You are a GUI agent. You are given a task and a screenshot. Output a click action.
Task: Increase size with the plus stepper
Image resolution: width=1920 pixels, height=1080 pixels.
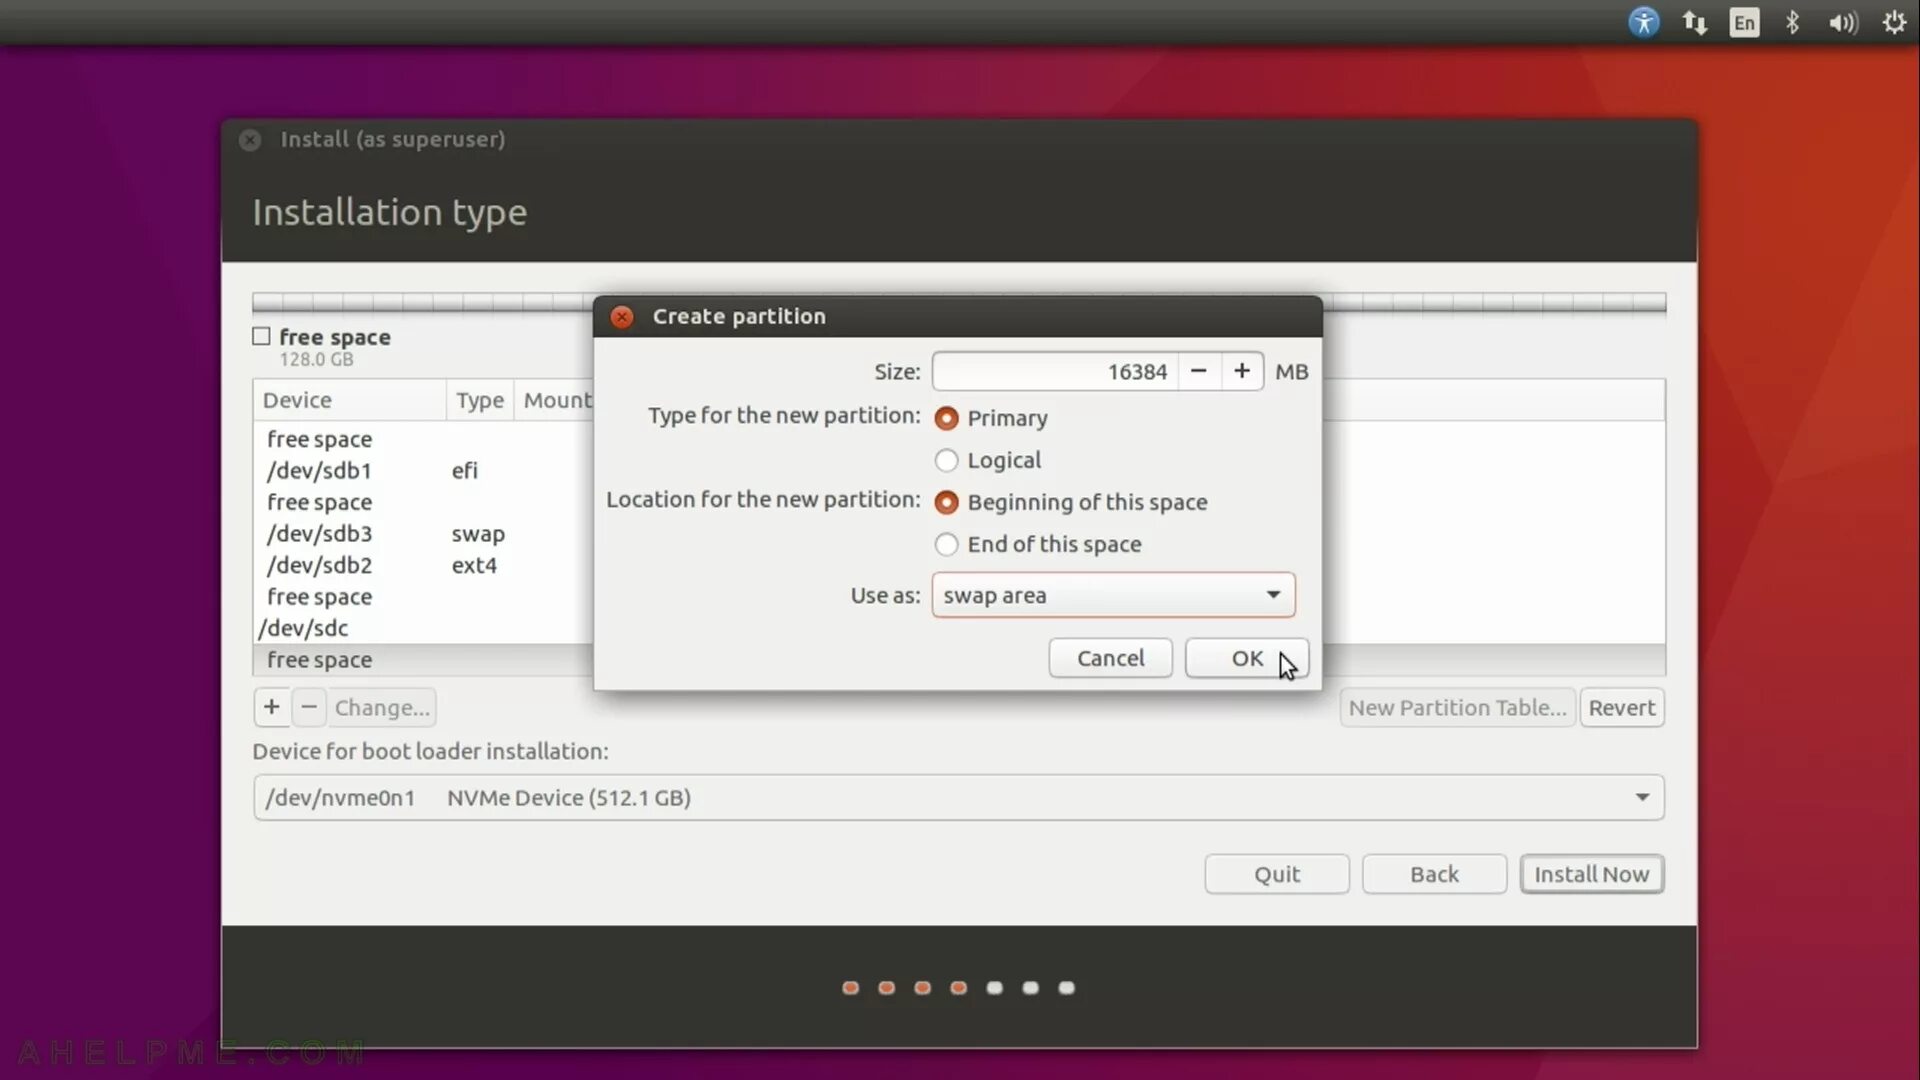1241,371
